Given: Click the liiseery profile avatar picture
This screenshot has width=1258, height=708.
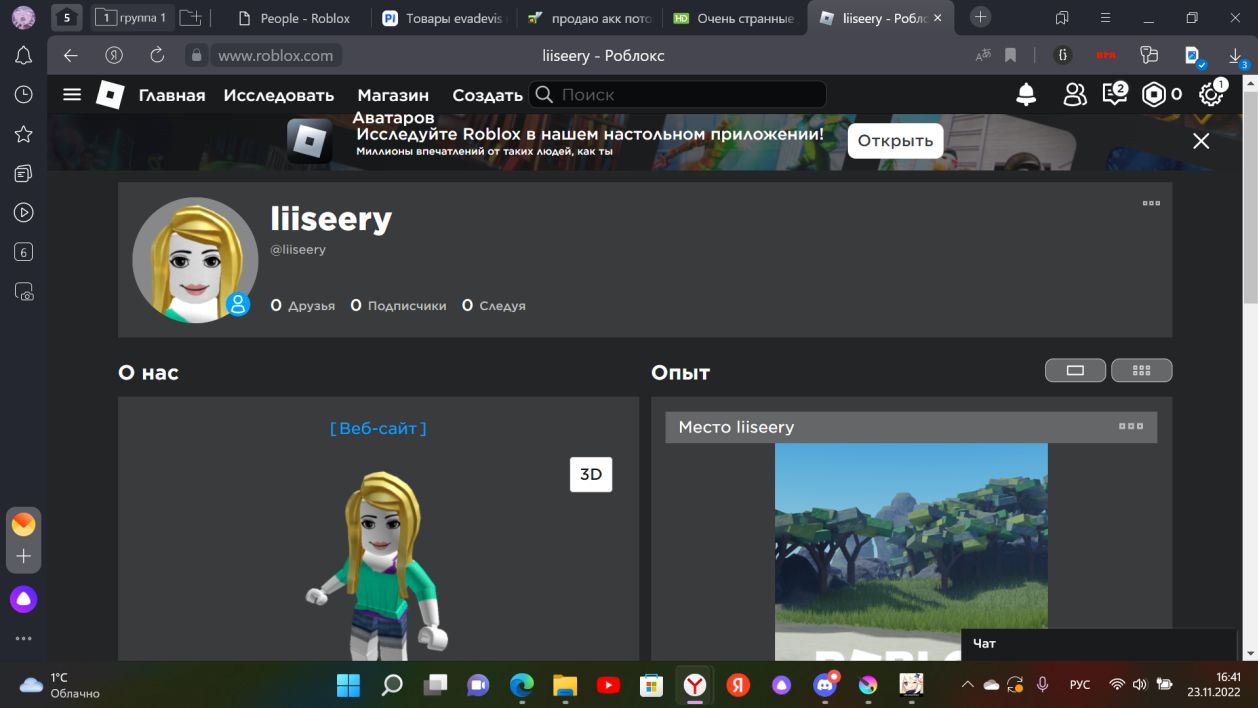Looking at the screenshot, I should click(x=195, y=259).
